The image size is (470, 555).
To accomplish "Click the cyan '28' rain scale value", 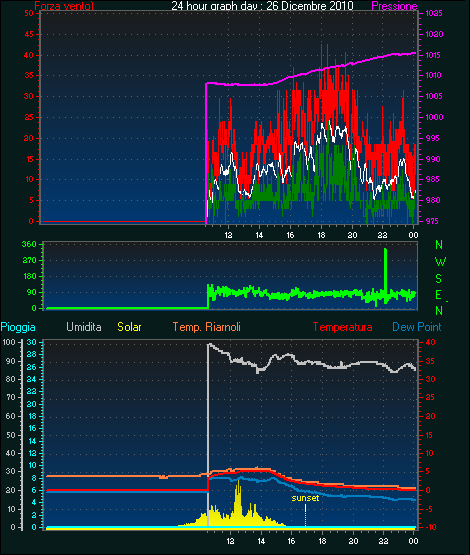I will click(31, 354).
